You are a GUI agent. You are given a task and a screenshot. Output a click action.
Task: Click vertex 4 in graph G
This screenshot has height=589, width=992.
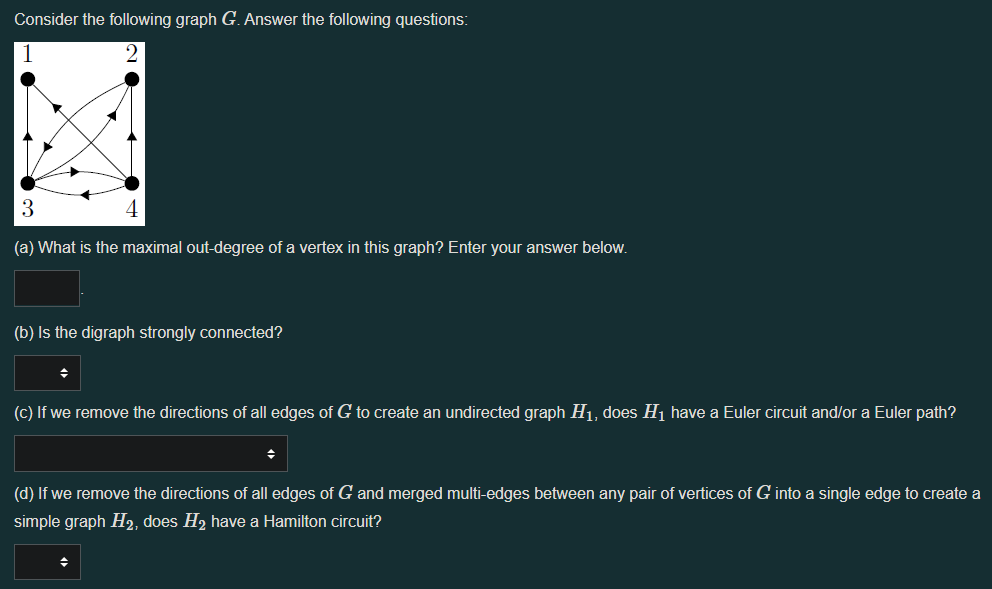(131, 182)
